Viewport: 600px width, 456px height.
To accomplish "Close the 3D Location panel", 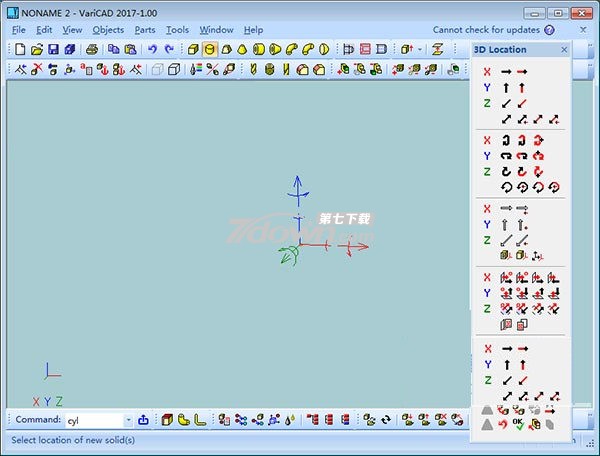I will click(564, 49).
